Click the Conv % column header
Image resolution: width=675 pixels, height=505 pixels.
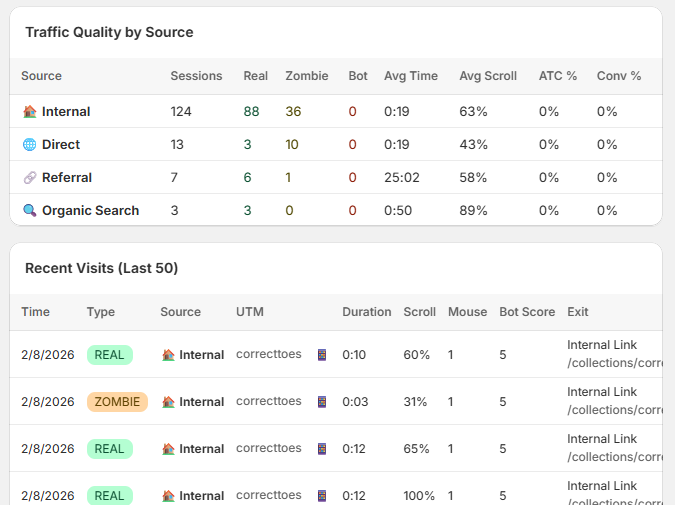(618, 76)
